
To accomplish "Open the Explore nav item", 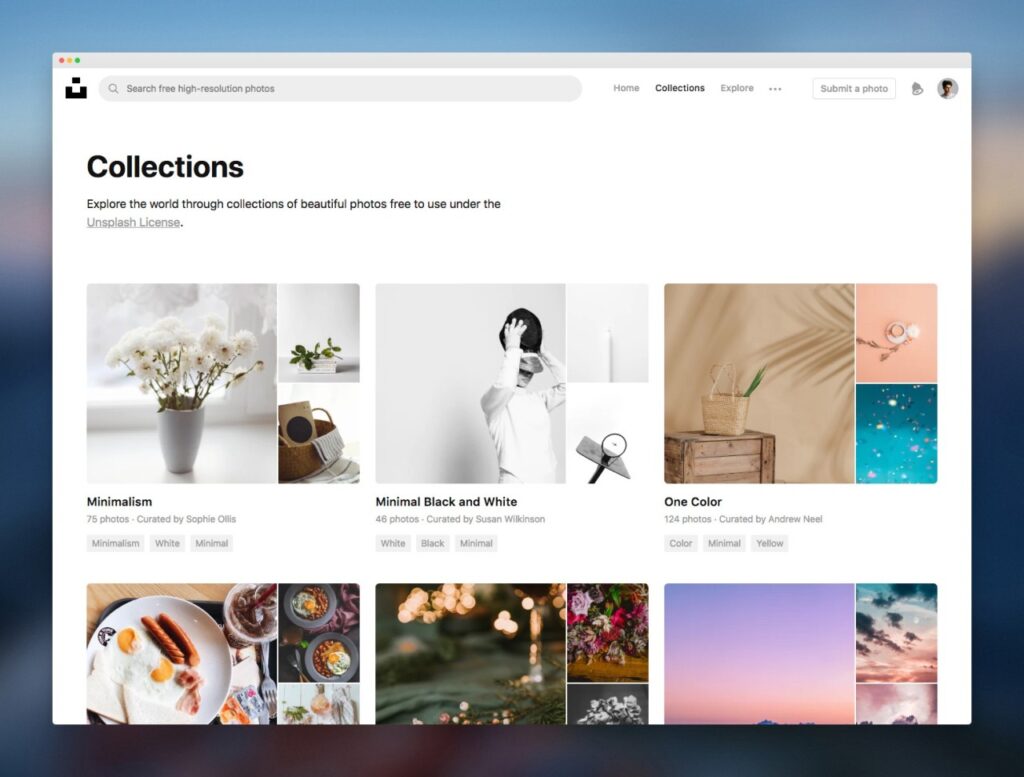I will pos(737,88).
